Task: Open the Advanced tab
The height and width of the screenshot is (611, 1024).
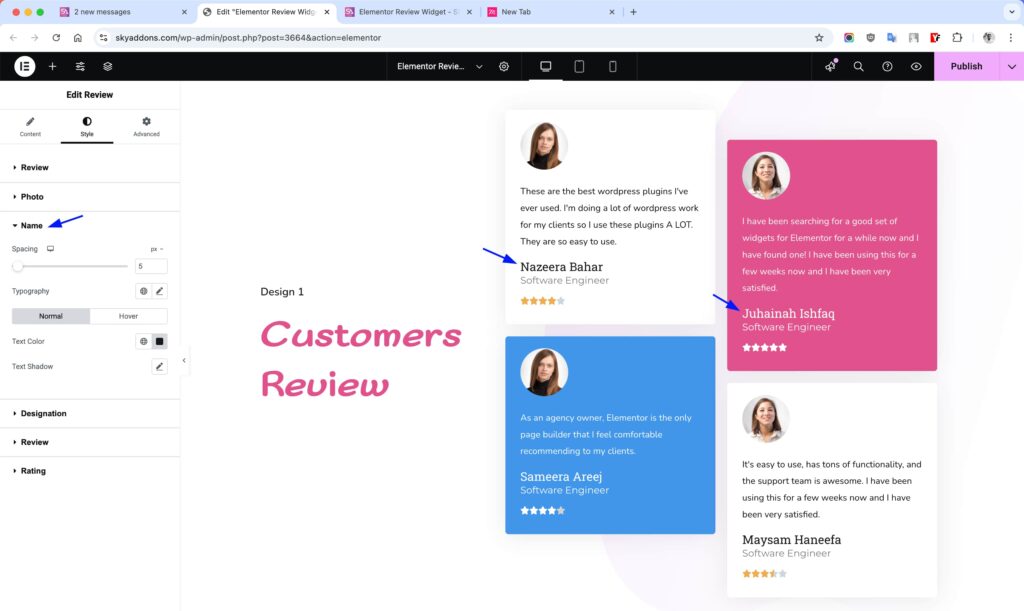Action: coord(146,127)
